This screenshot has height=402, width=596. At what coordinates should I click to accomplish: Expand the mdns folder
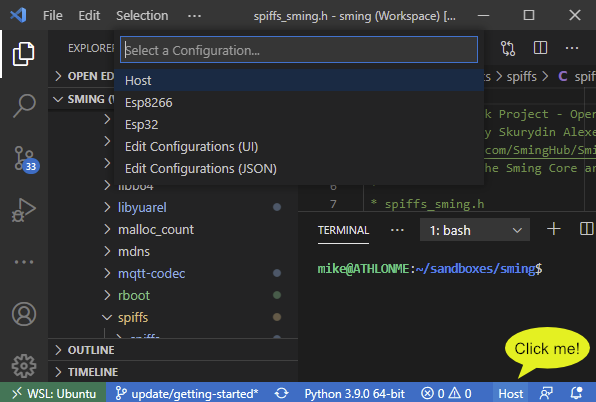173,252
